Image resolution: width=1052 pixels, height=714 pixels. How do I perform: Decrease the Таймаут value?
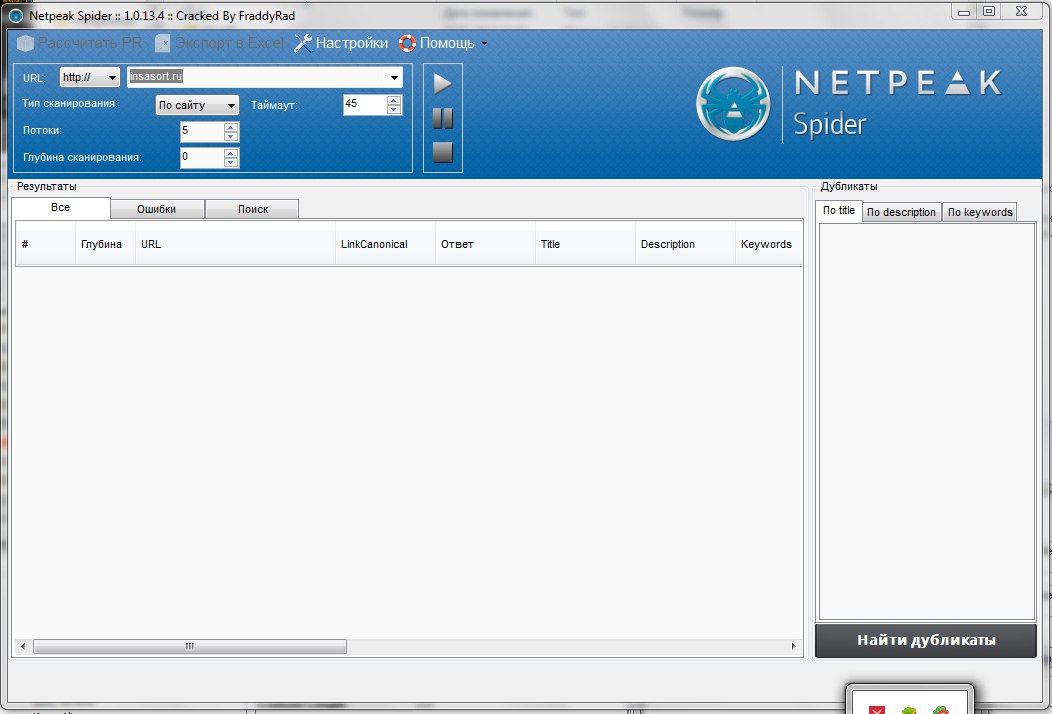click(x=394, y=109)
